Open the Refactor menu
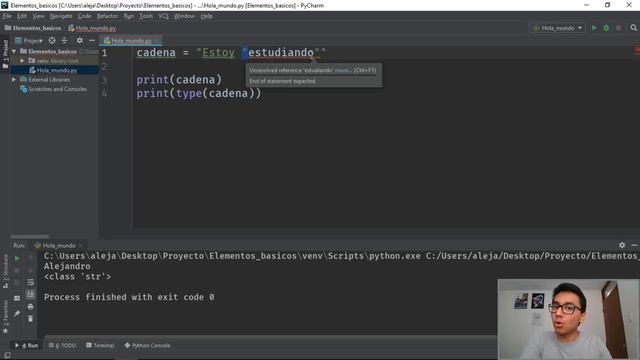This screenshot has width=640, height=360. 107,16
